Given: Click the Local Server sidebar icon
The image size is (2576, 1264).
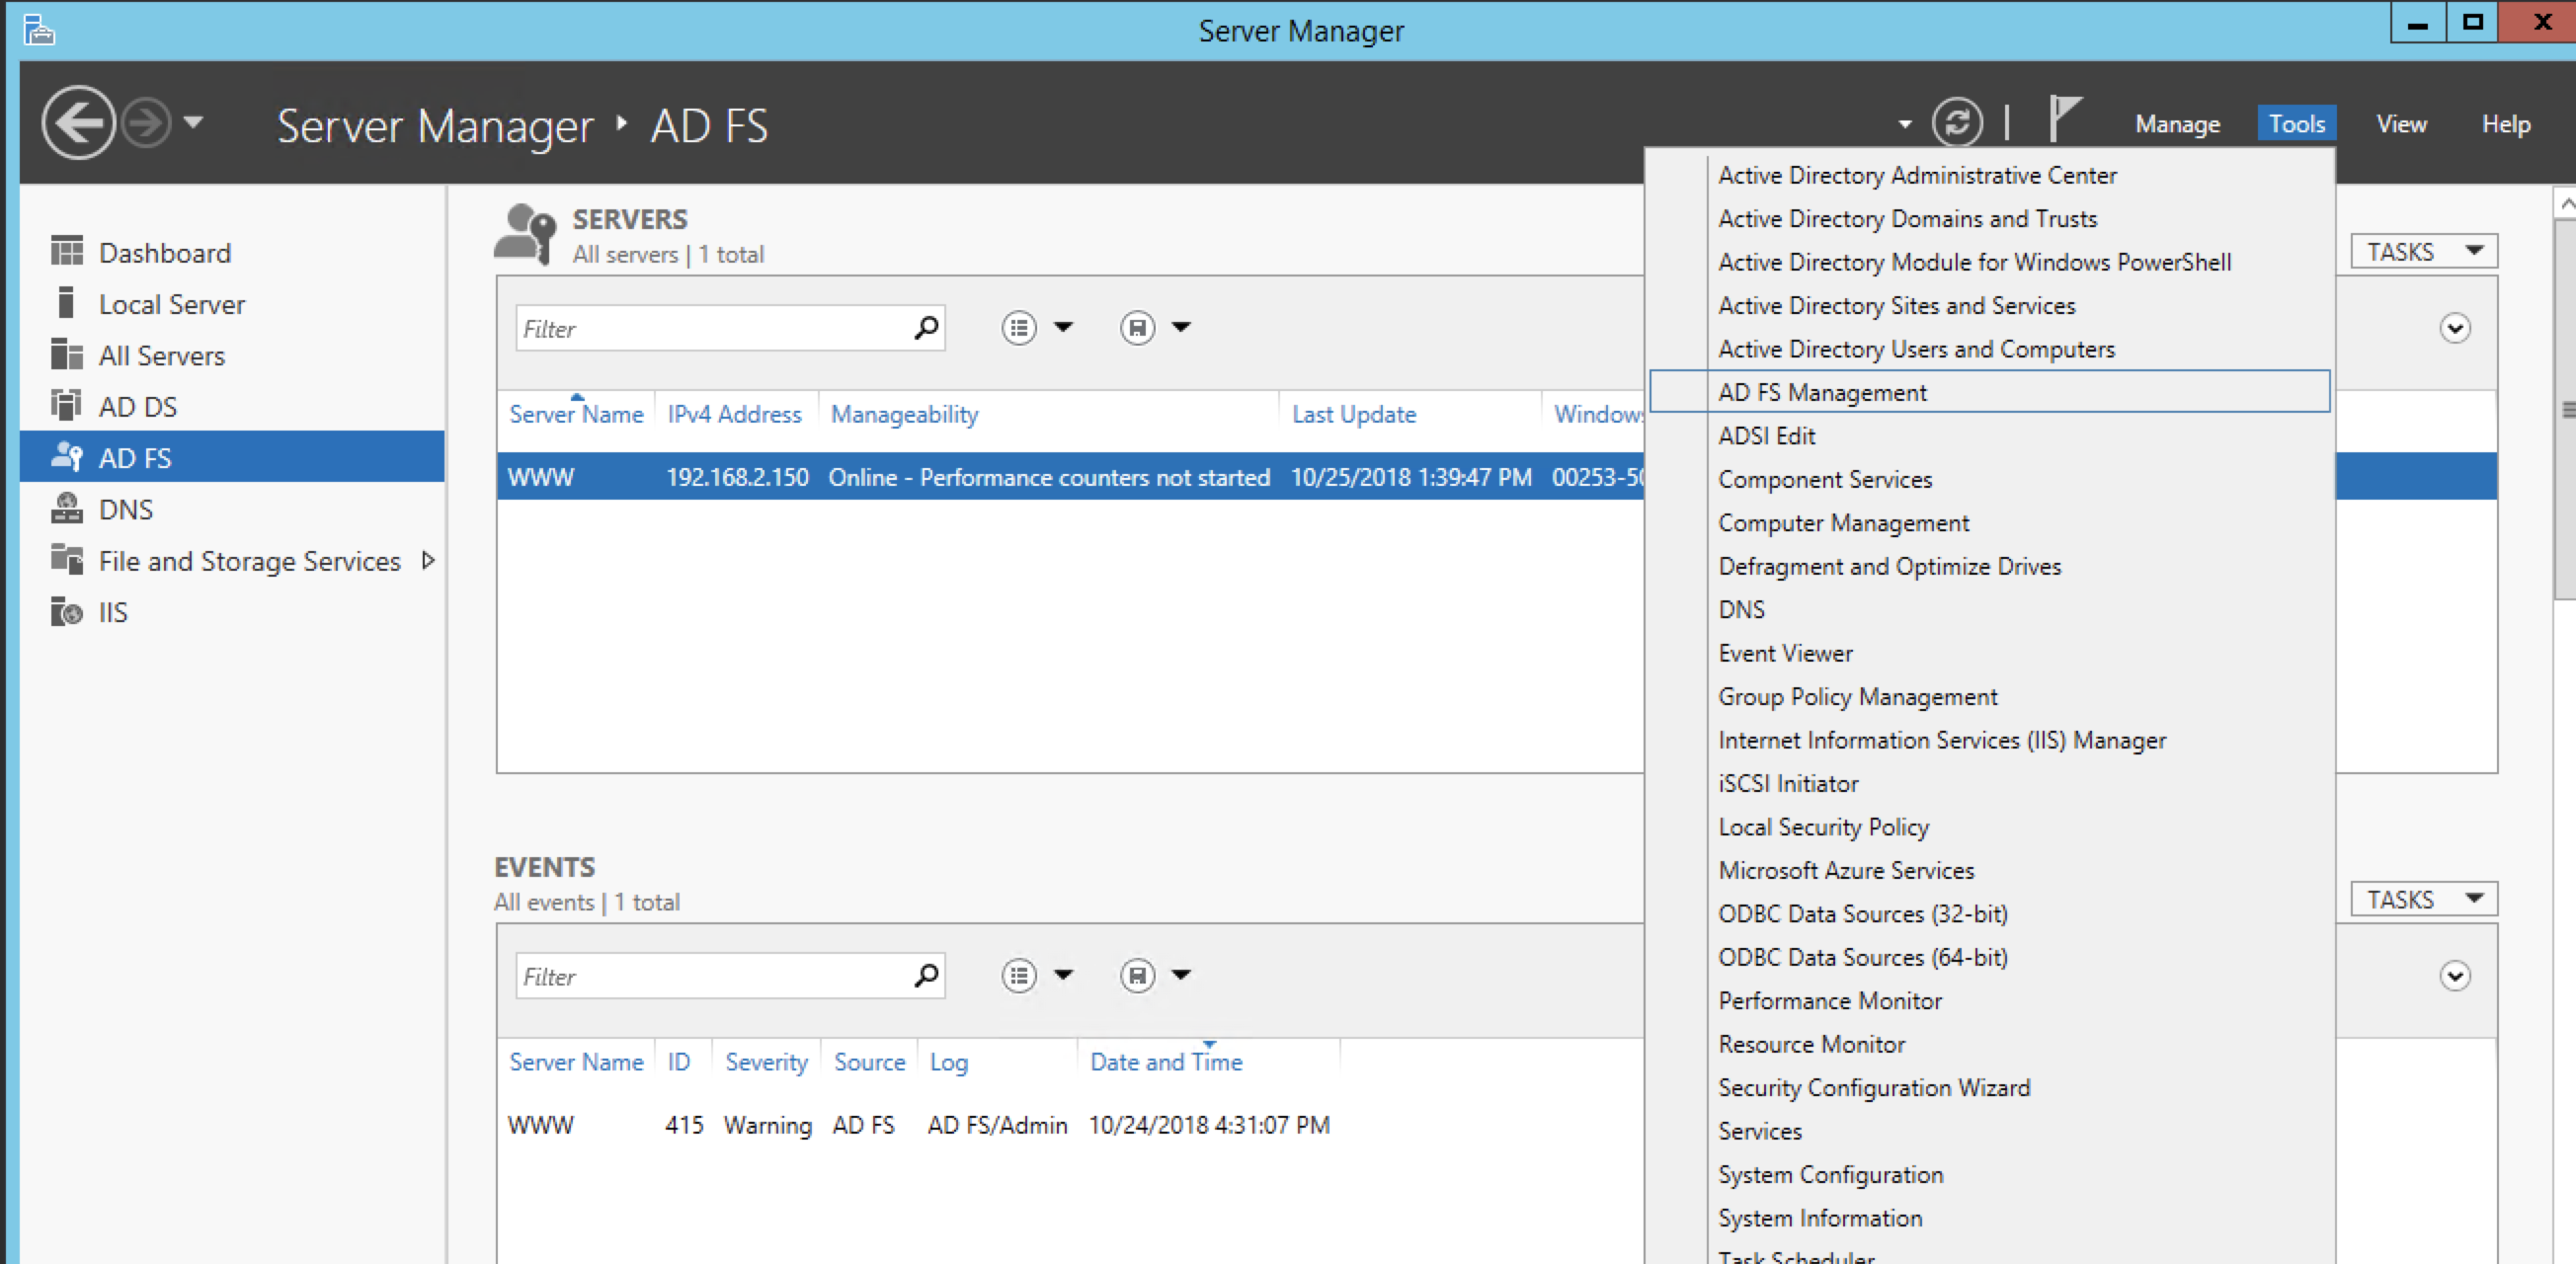Looking at the screenshot, I should 67,303.
